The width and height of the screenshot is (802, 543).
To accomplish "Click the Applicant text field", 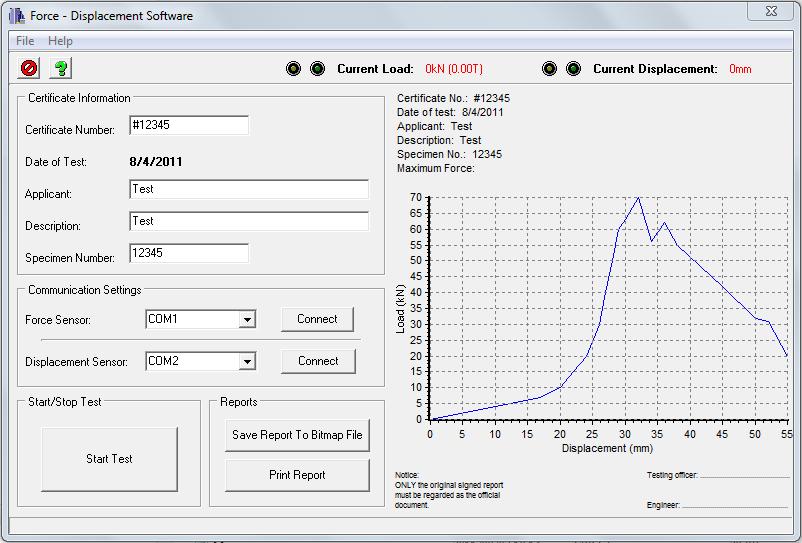I will pos(249,189).
